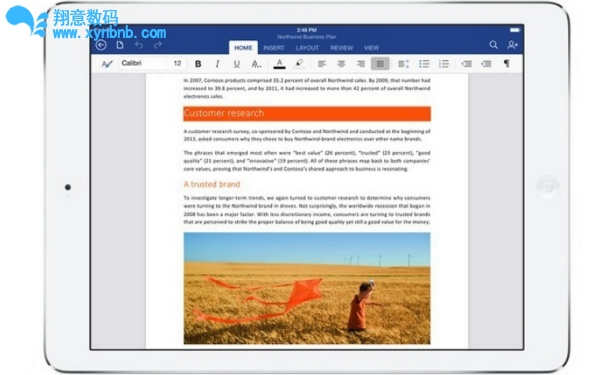Image resolution: width=600 pixels, height=375 pixels.
Task: Open the font size 12 box
Action: tap(178, 64)
